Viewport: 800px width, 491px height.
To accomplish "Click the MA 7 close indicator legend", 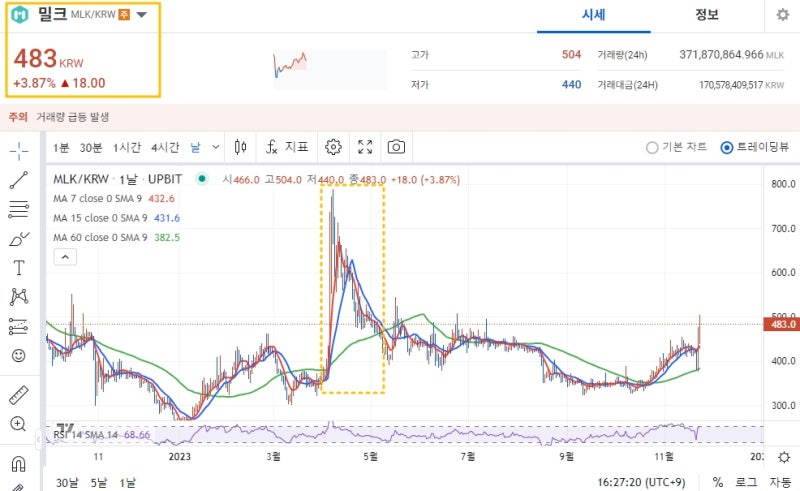I will pyautogui.click(x=114, y=199).
